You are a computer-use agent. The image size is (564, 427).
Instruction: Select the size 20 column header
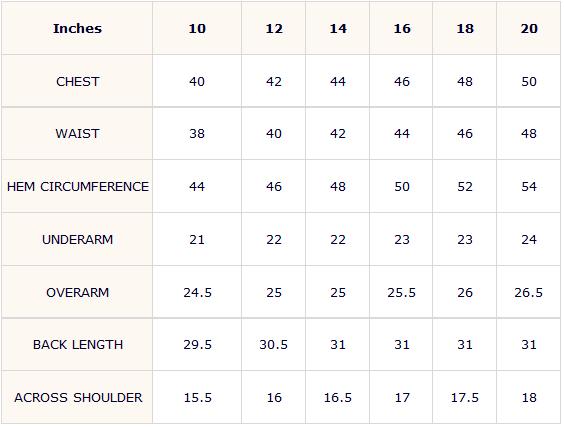pos(529,28)
